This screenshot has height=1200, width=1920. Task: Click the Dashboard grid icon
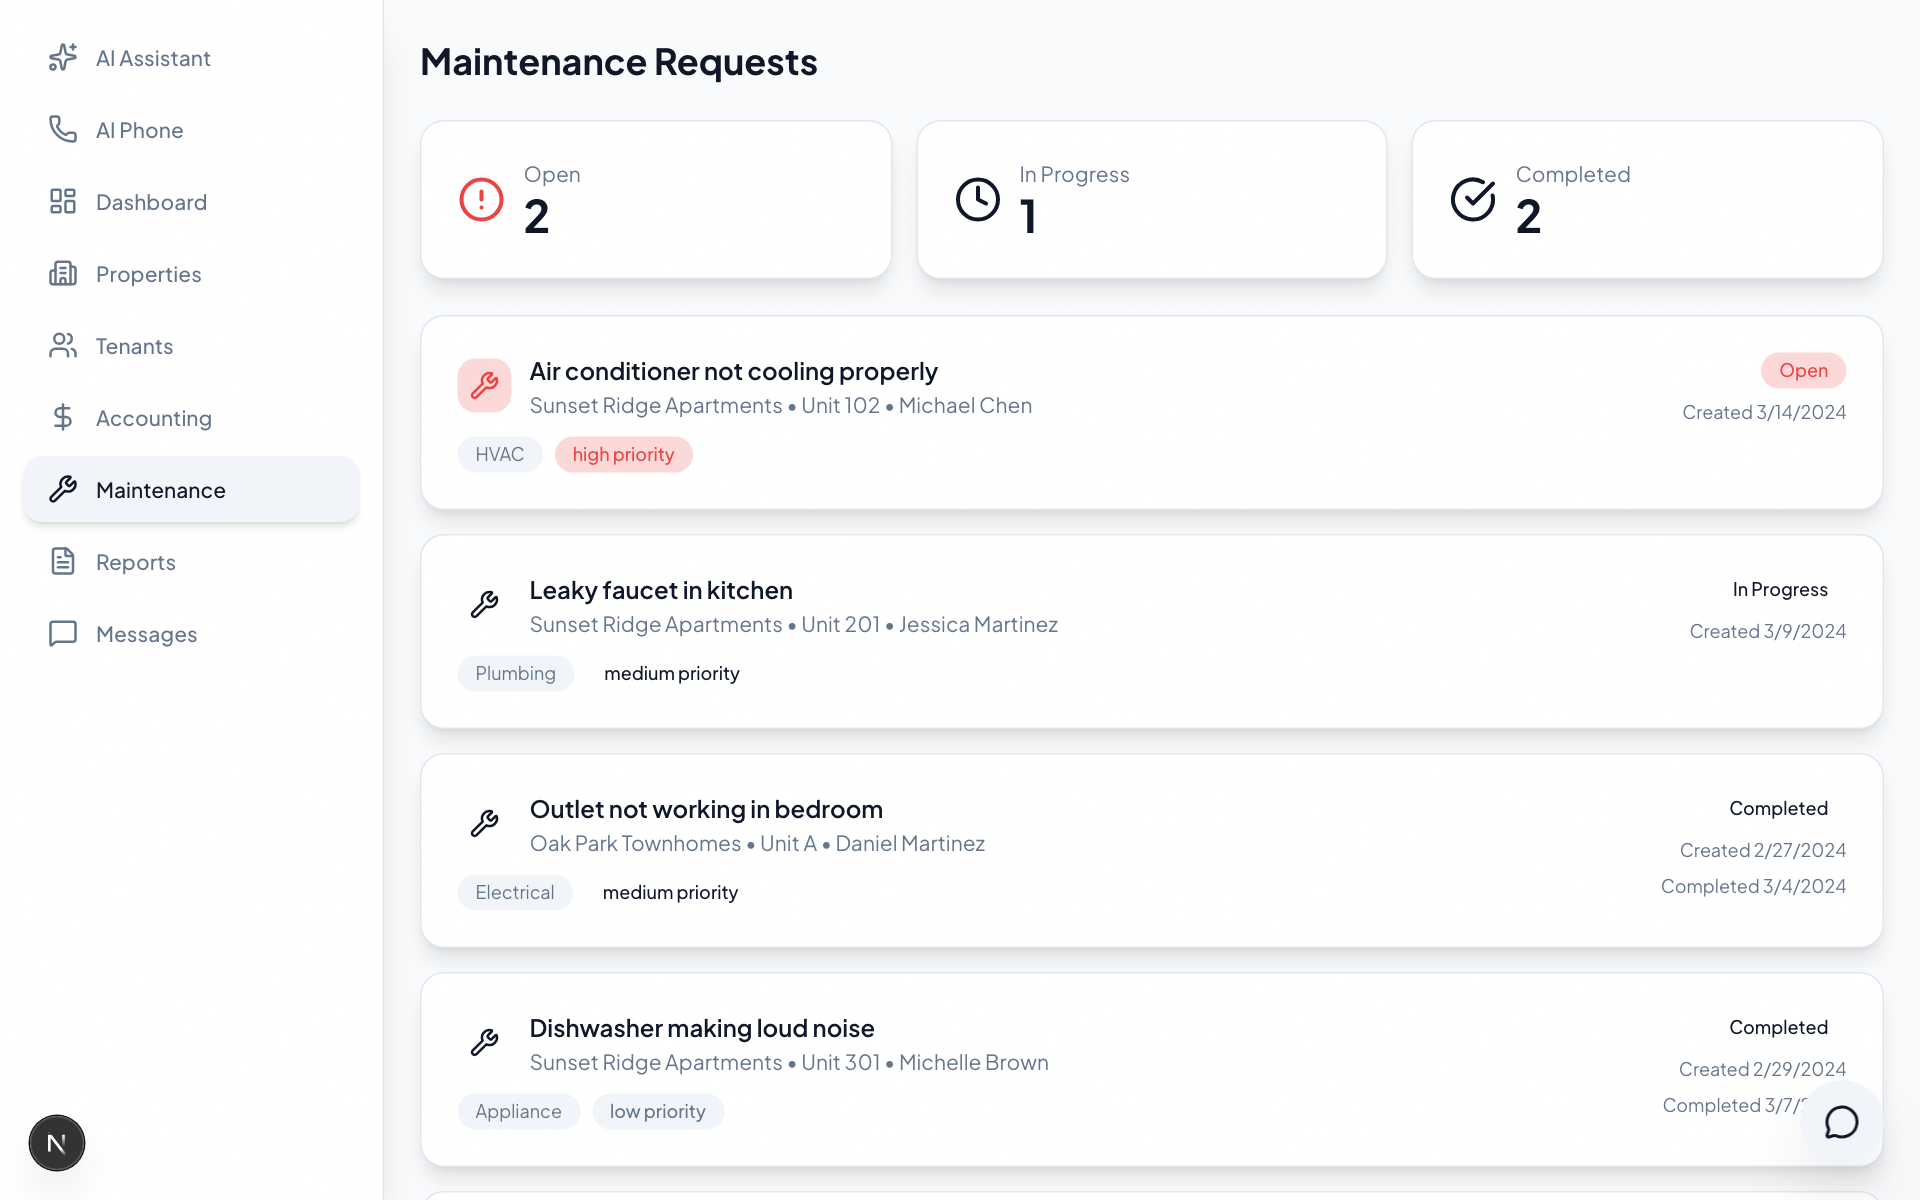pos(63,202)
